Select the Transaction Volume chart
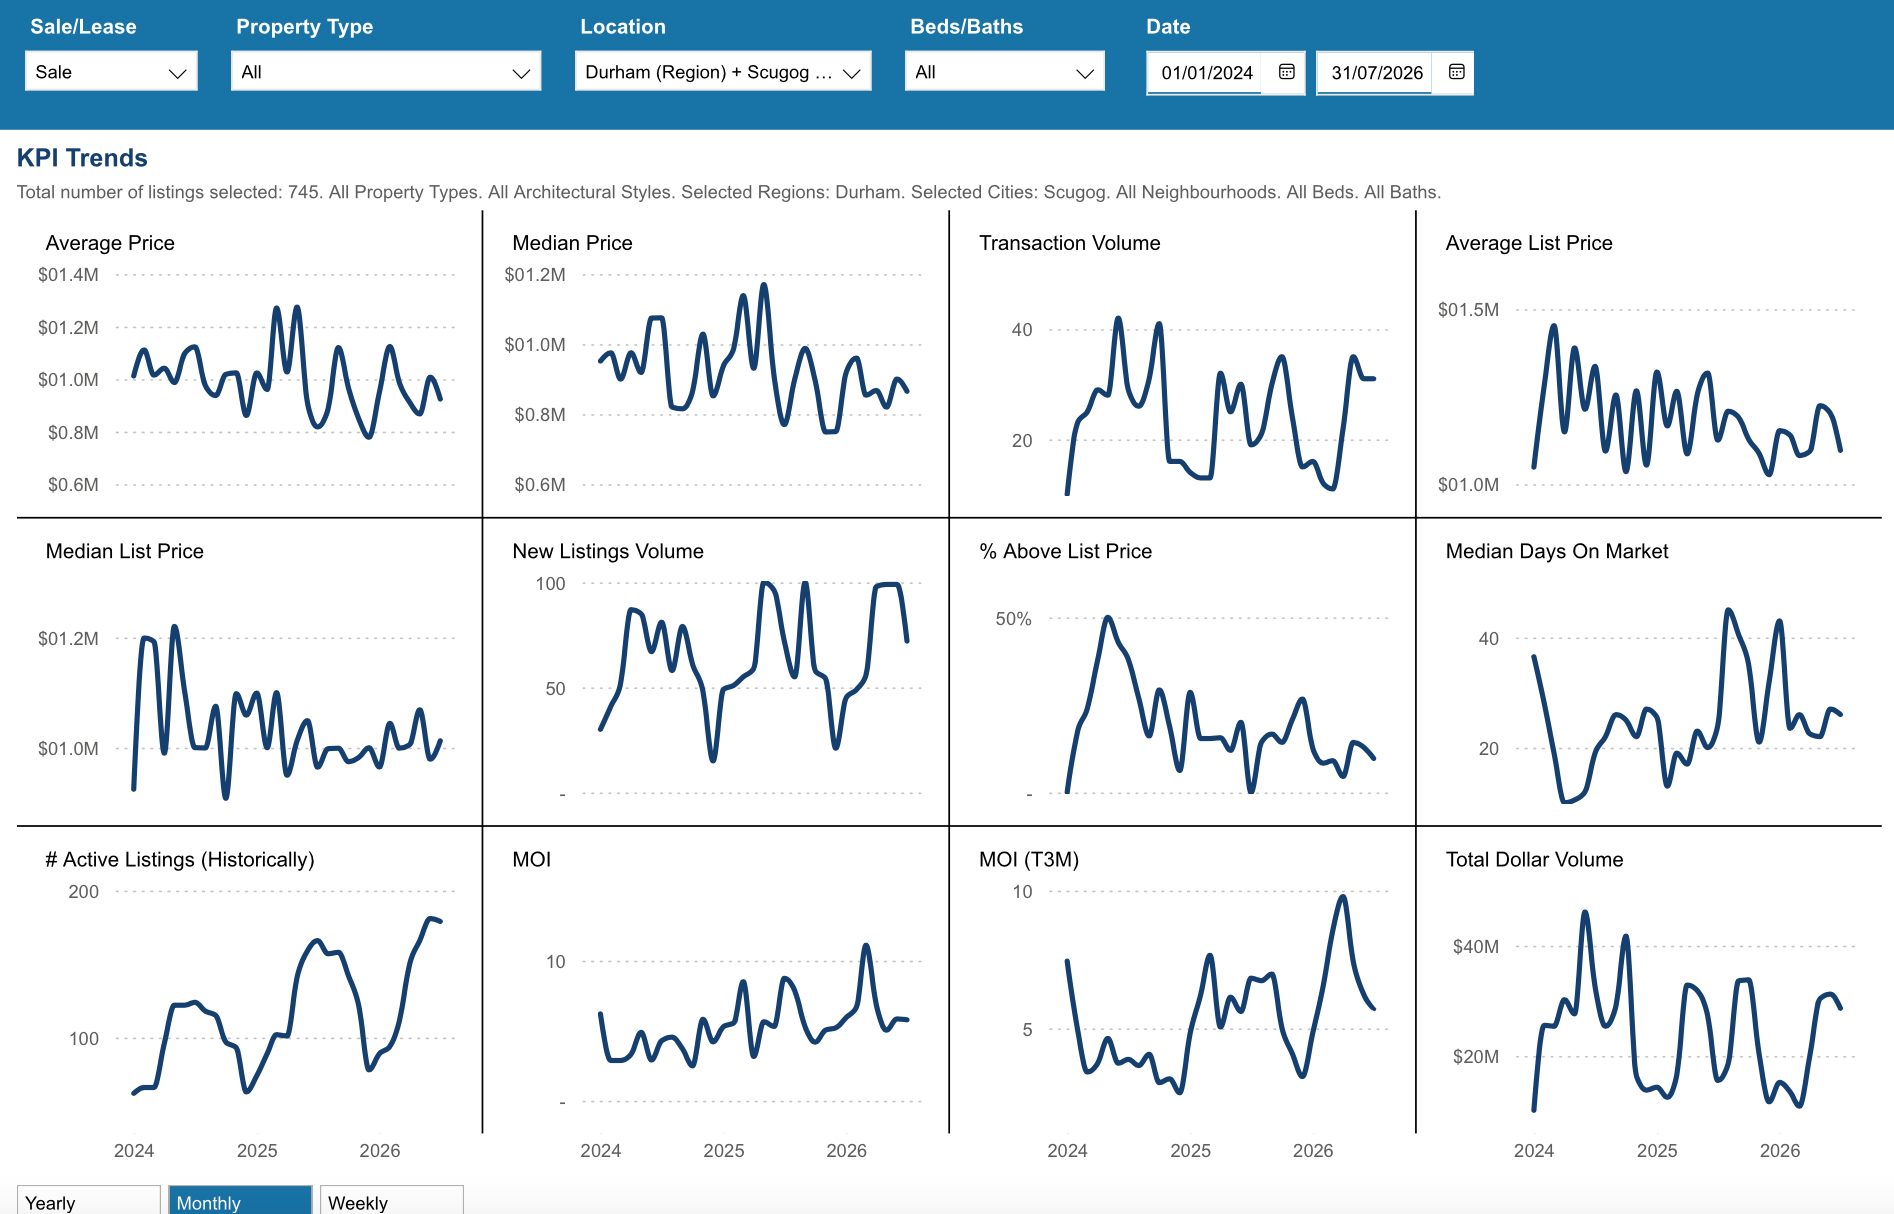 pyautogui.click(x=1182, y=364)
